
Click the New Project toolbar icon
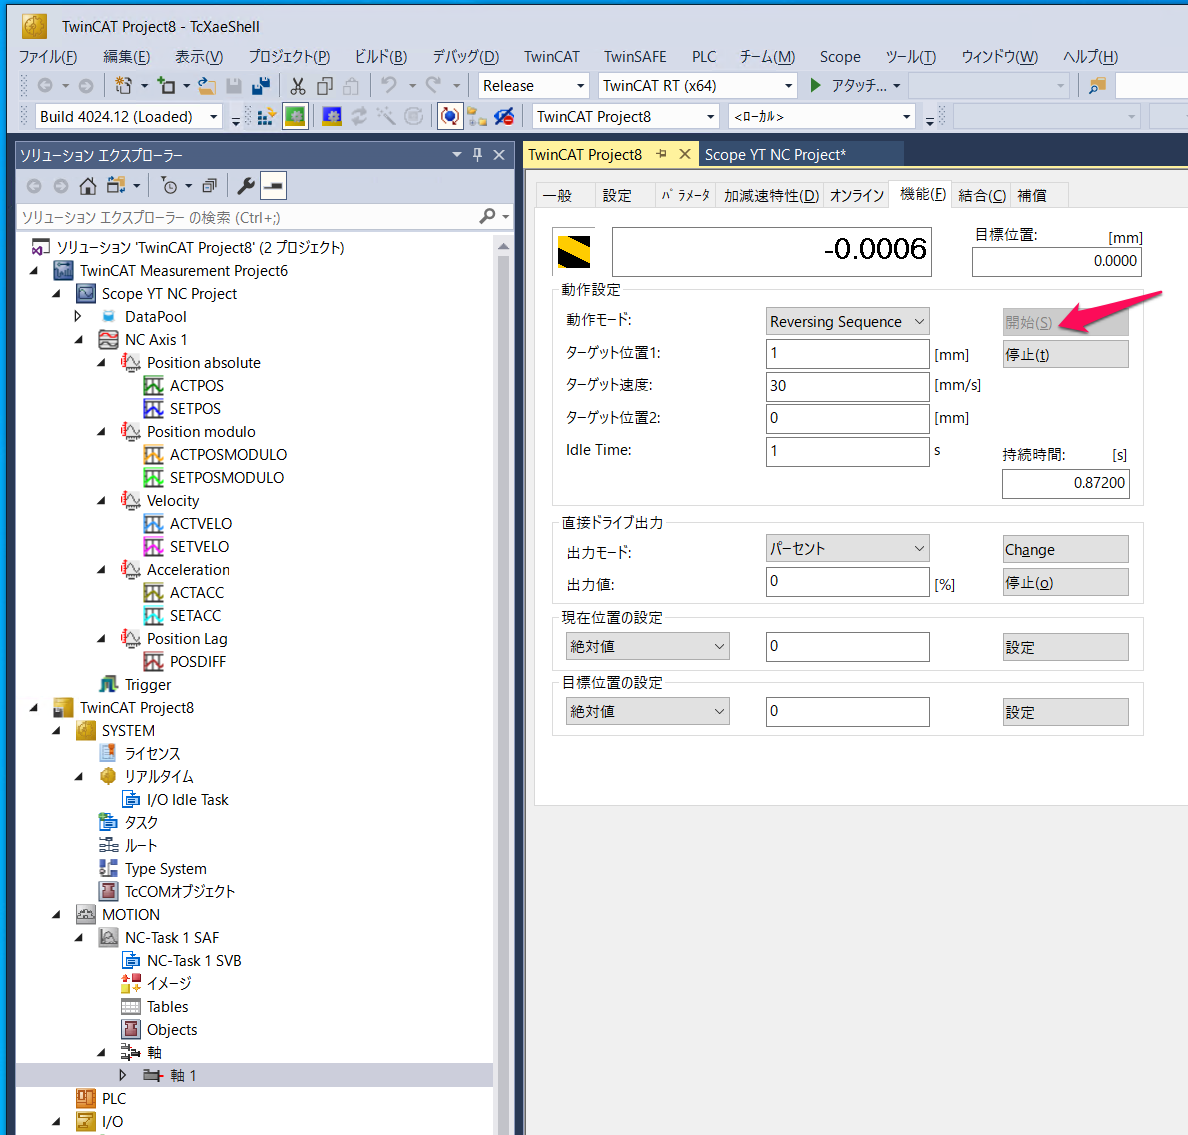[123, 86]
